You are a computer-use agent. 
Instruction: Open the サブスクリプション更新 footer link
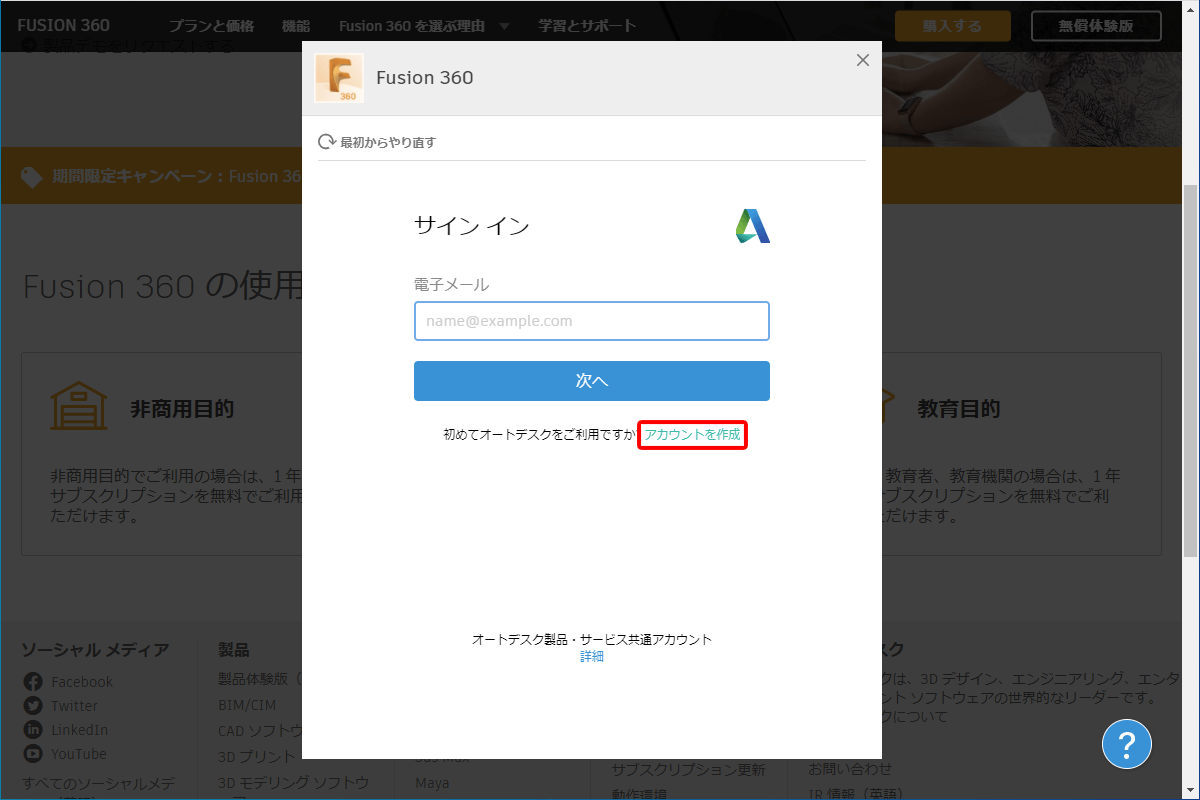click(x=688, y=769)
